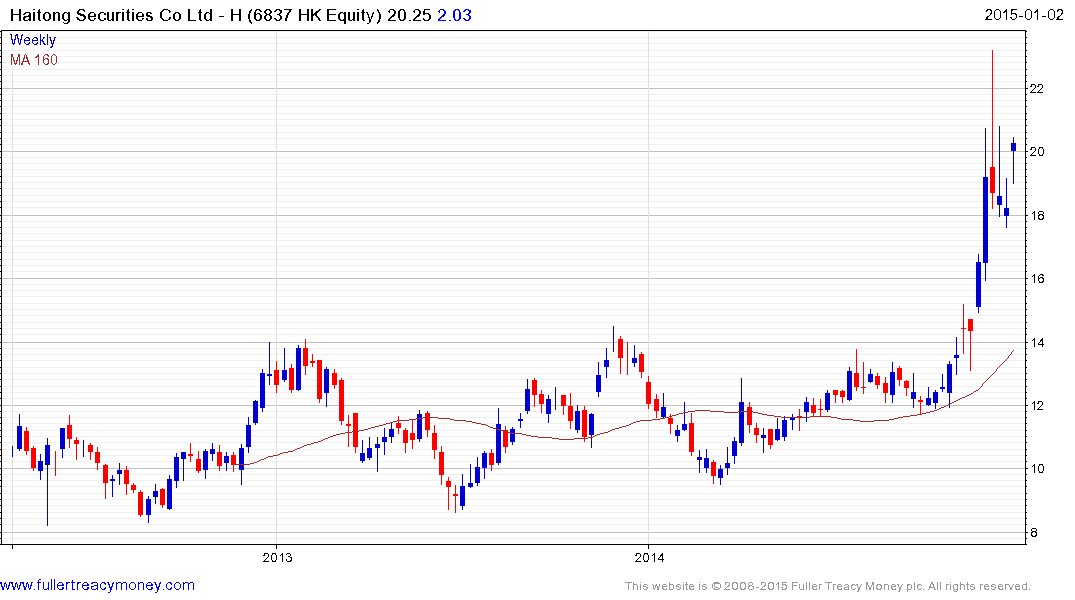Image resolution: width=1075 pixels, height=600 pixels.
Task: Click the blue price change value 2.03
Action: pyautogui.click(x=455, y=15)
